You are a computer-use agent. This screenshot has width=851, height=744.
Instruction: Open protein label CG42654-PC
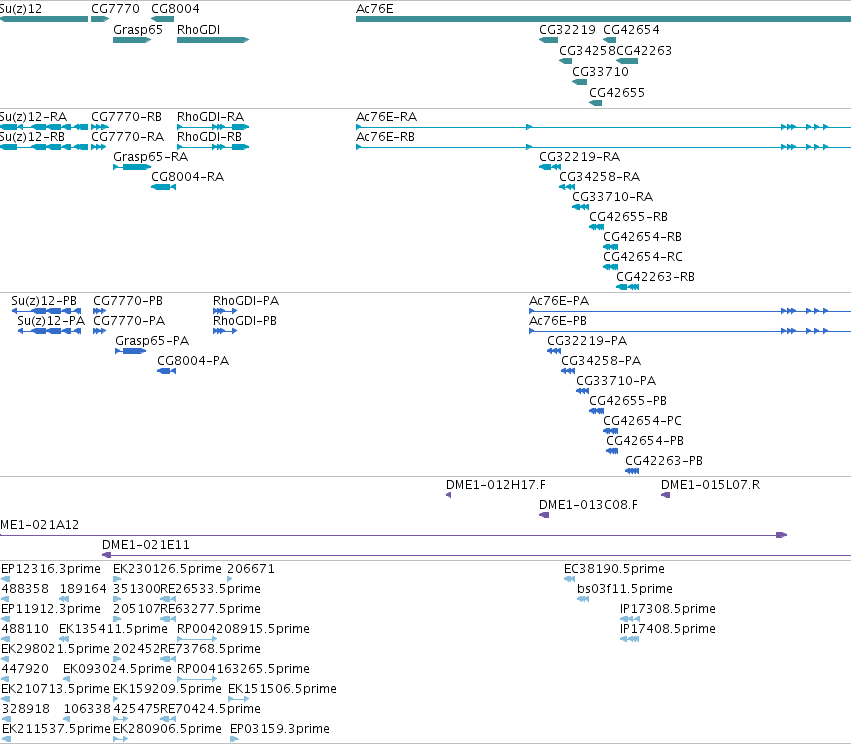[x=642, y=421]
